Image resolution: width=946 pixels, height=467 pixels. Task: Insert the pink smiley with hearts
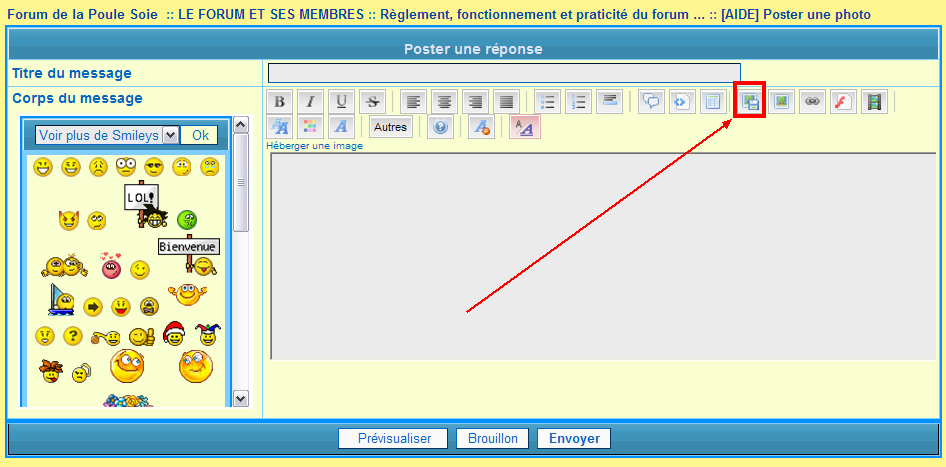(110, 266)
